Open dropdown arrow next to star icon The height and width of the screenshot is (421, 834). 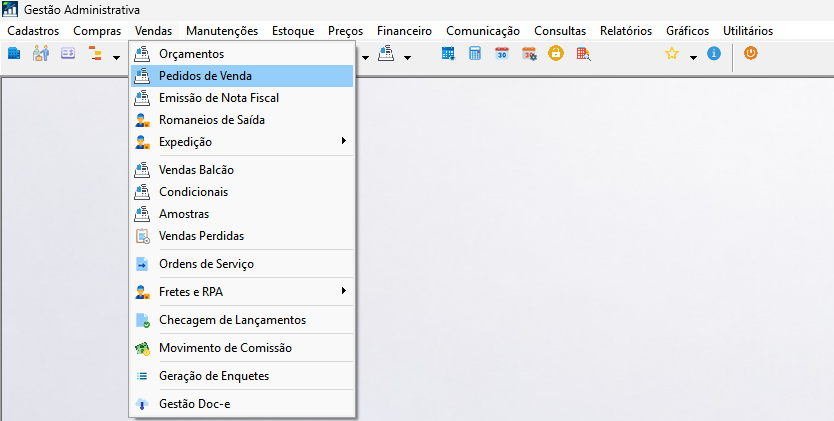tap(693, 57)
